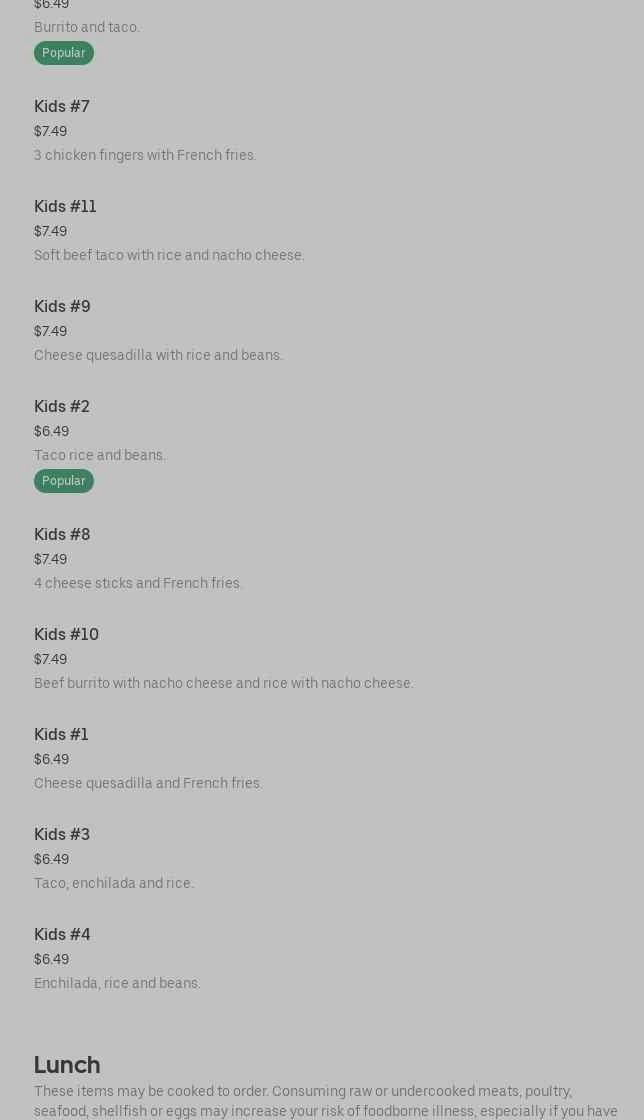Select the Kids #11 menu item
Screen dimensions: 644x1120
point(65,206)
